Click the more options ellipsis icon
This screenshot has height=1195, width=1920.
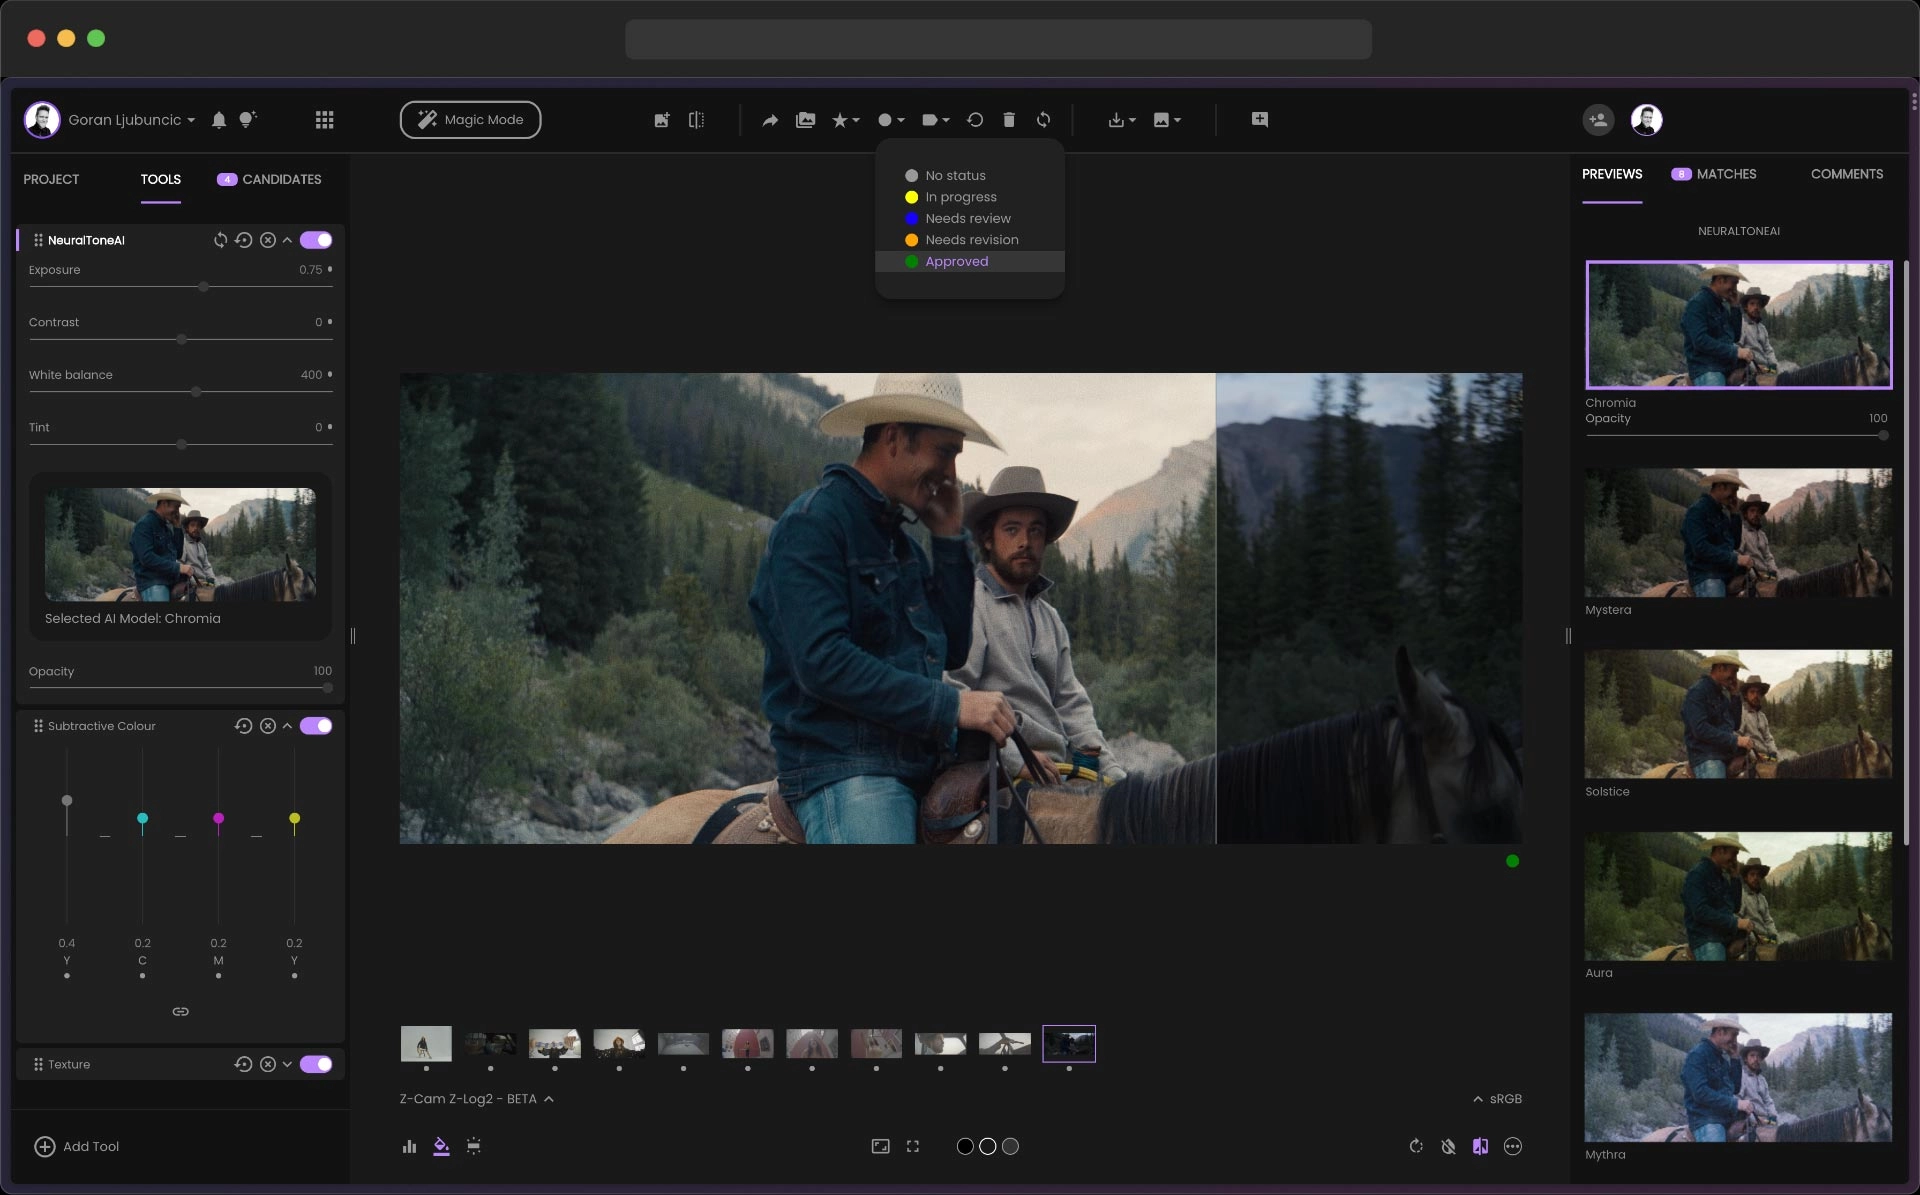(x=1513, y=1146)
